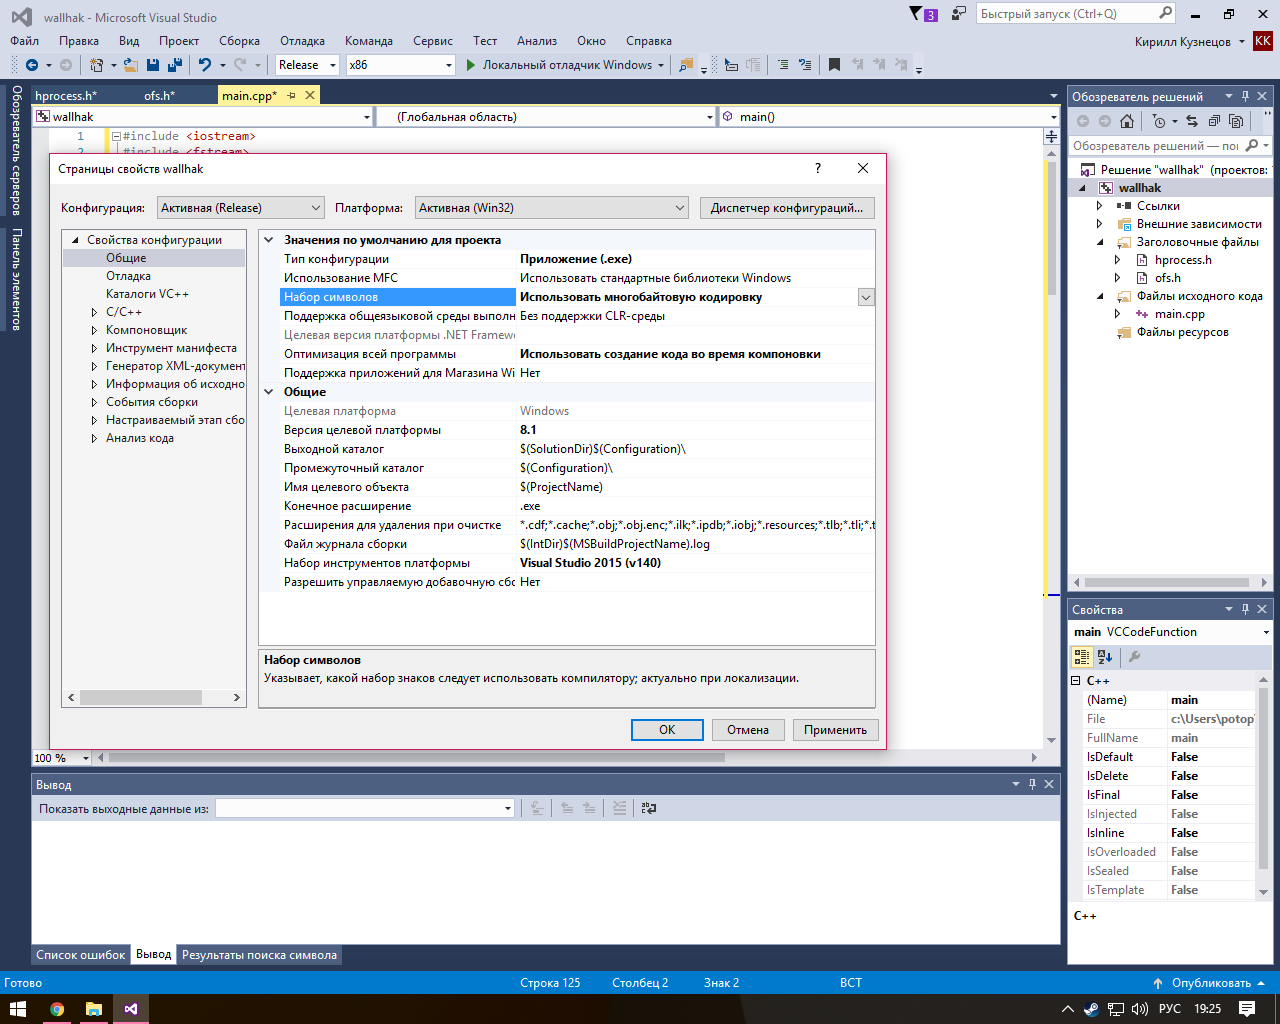Switch to the ofs.h tab
Viewport: 1280px width, 1024px height.
click(159, 95)
